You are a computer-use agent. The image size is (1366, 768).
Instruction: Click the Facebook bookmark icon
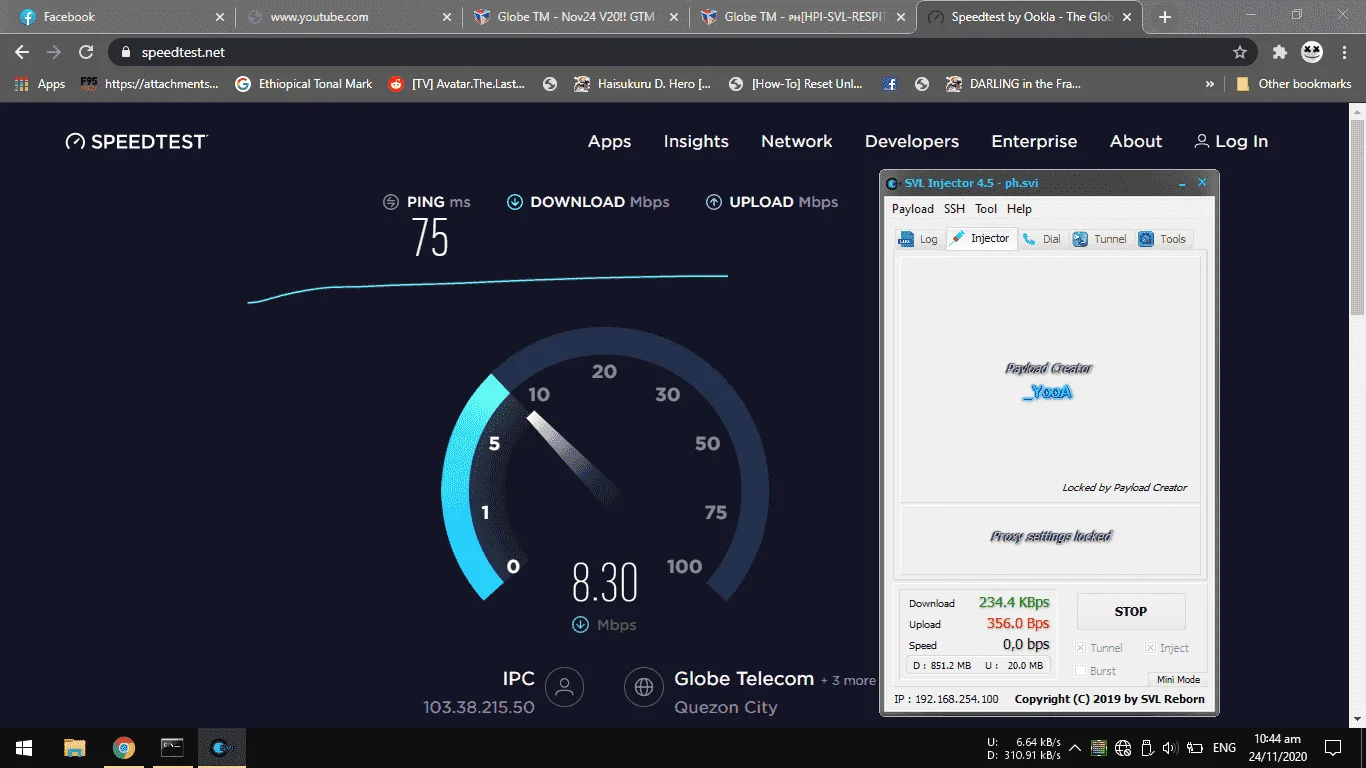click(x=889, y=84)
